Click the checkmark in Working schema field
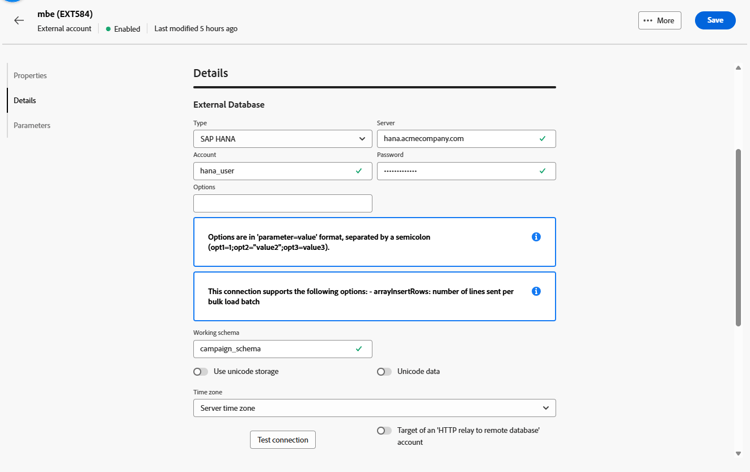 tap(359, 349)
